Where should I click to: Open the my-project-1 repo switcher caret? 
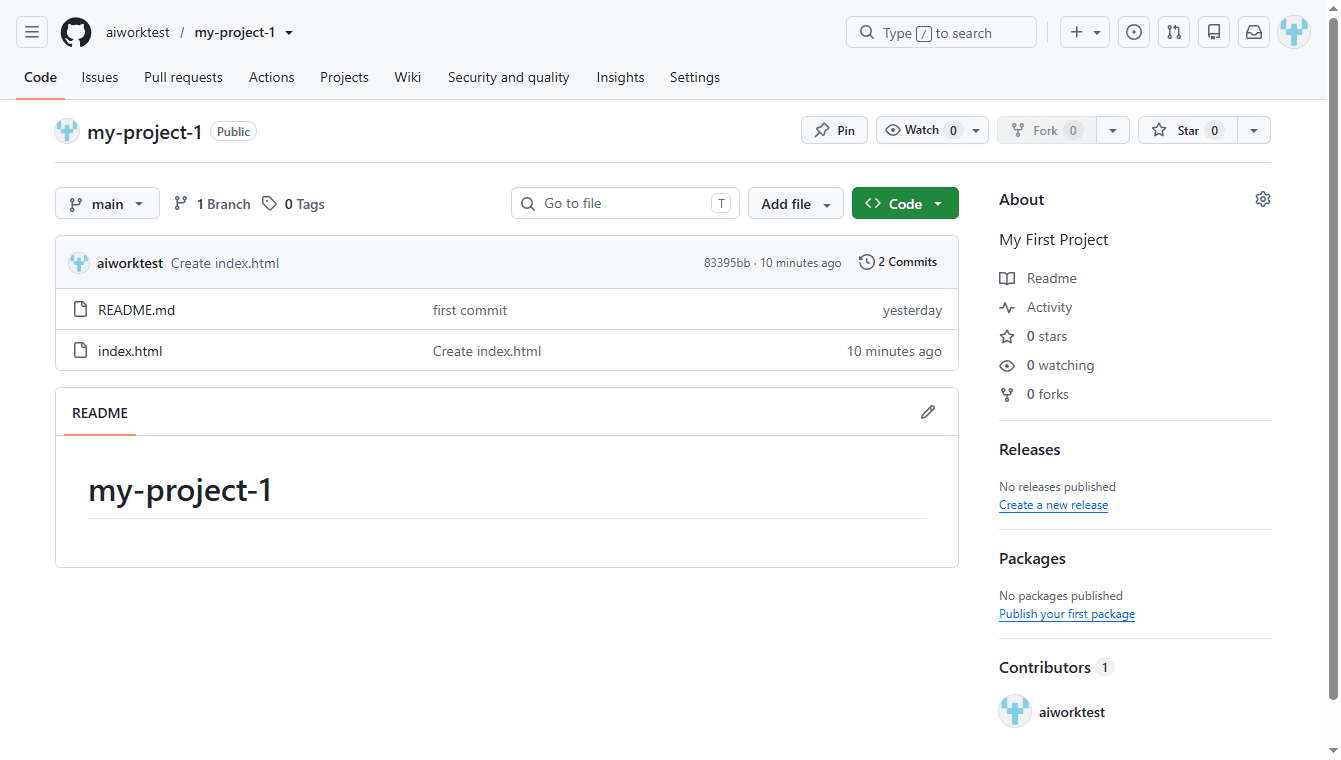289,32
